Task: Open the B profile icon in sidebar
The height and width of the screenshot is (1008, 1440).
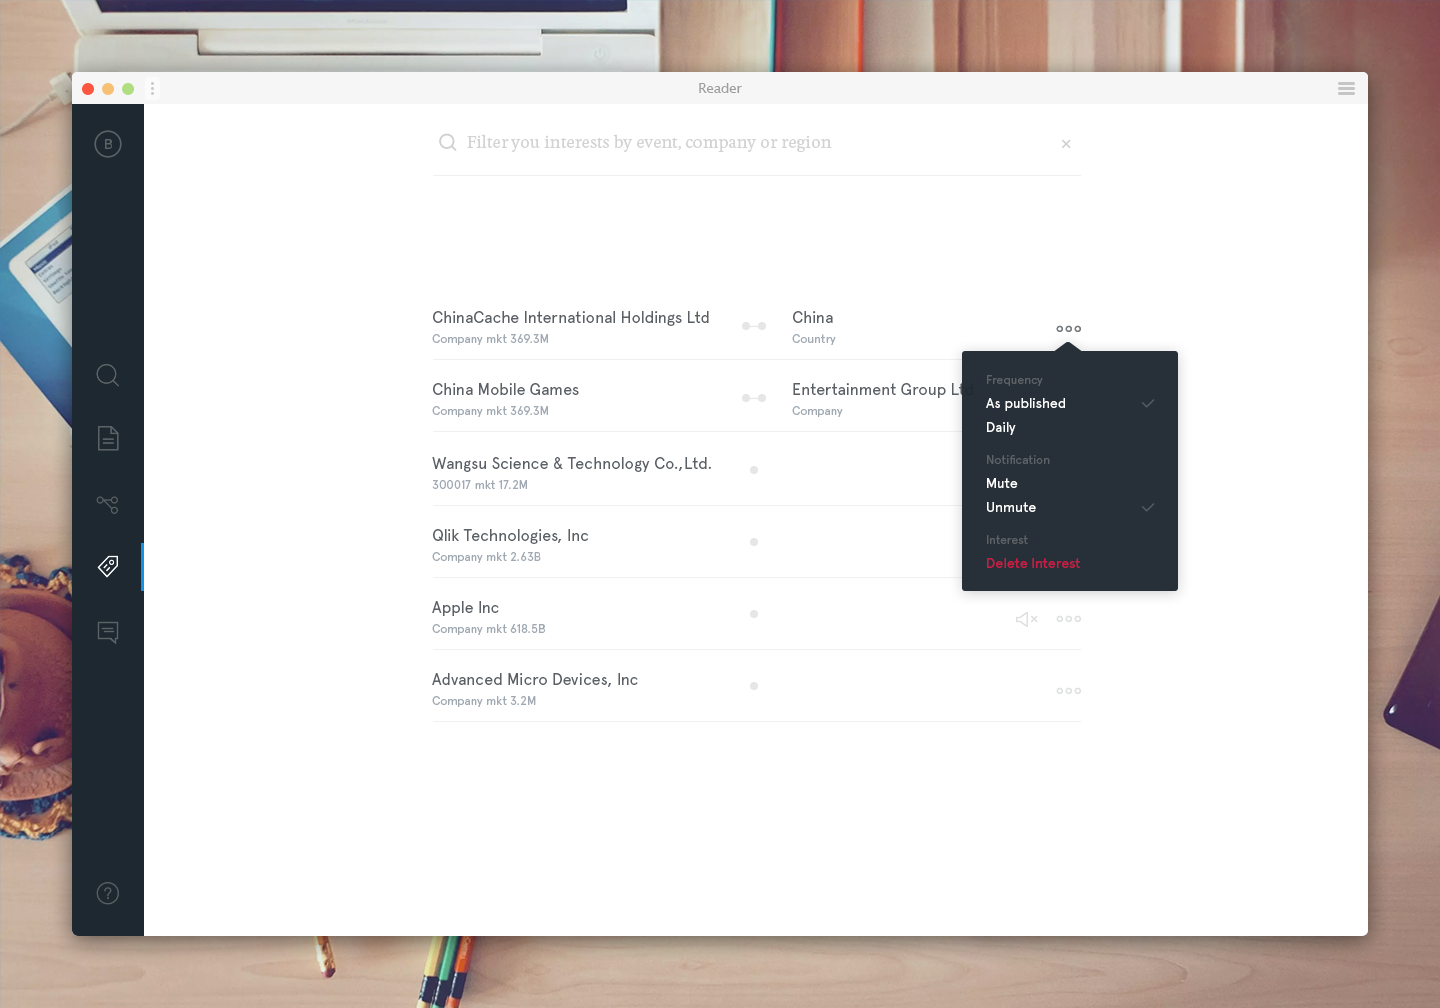Action: [108, 144]
